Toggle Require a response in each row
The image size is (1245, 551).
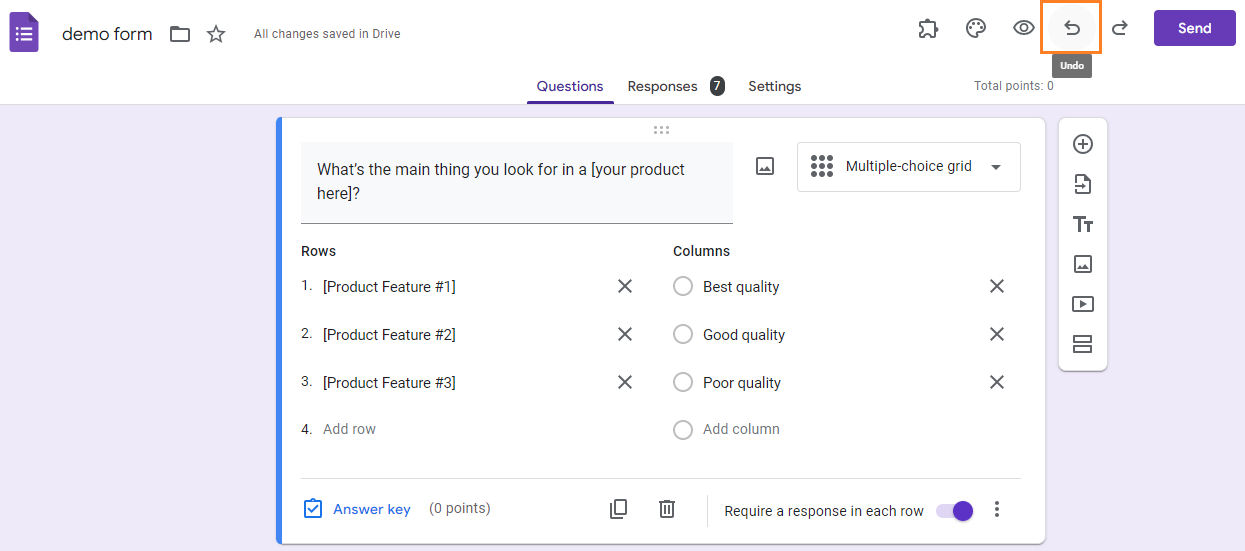(955, 511)
